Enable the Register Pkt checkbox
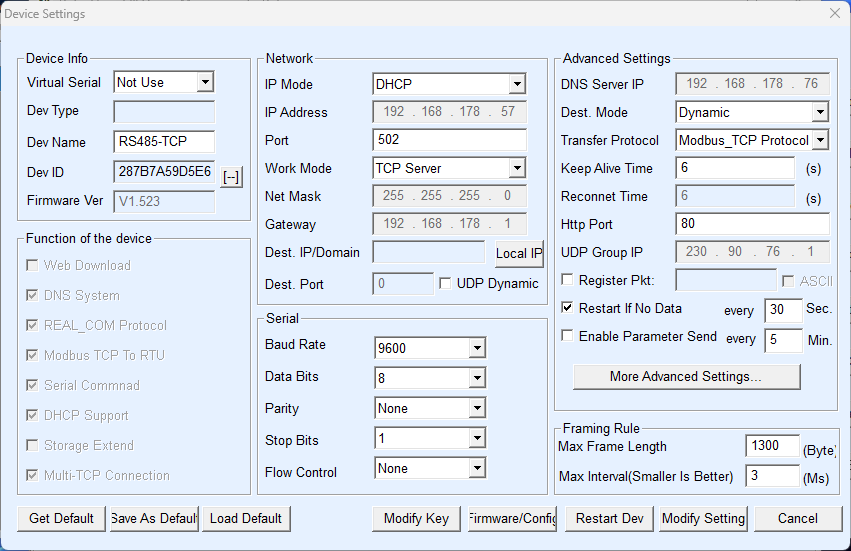 pos(567,280)
